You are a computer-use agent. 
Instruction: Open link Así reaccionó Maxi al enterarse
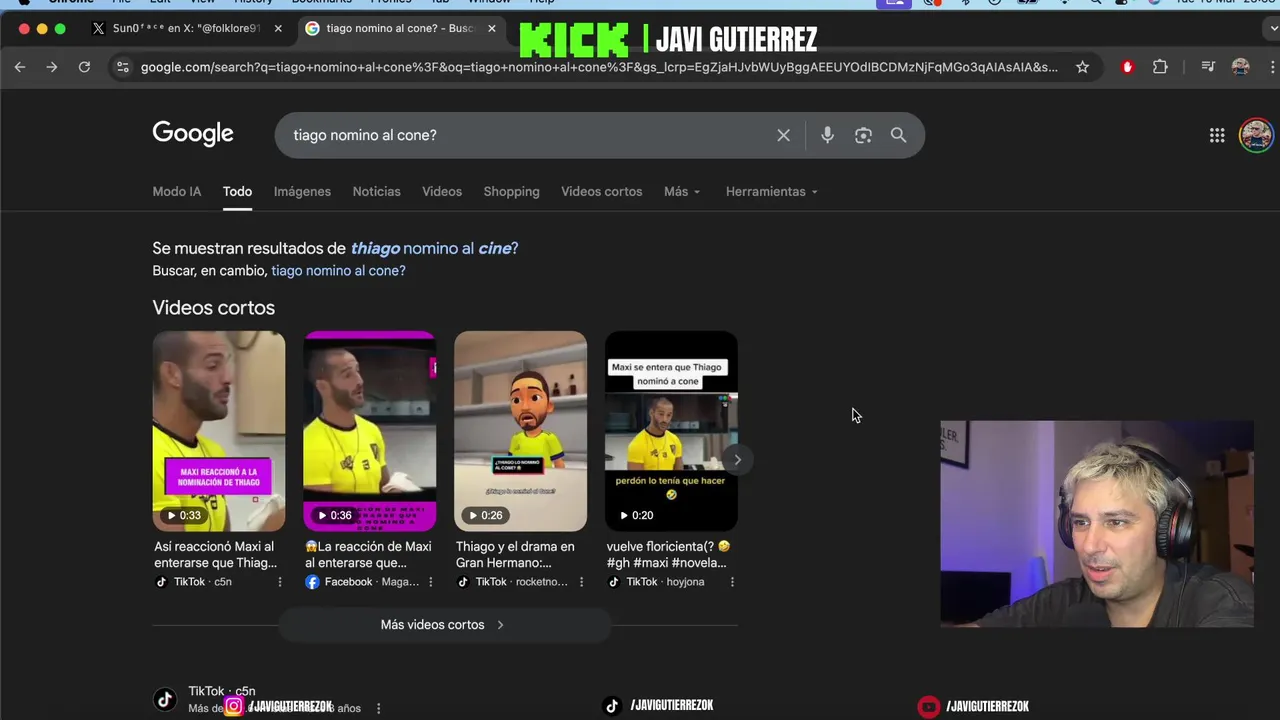click(215, 555)
